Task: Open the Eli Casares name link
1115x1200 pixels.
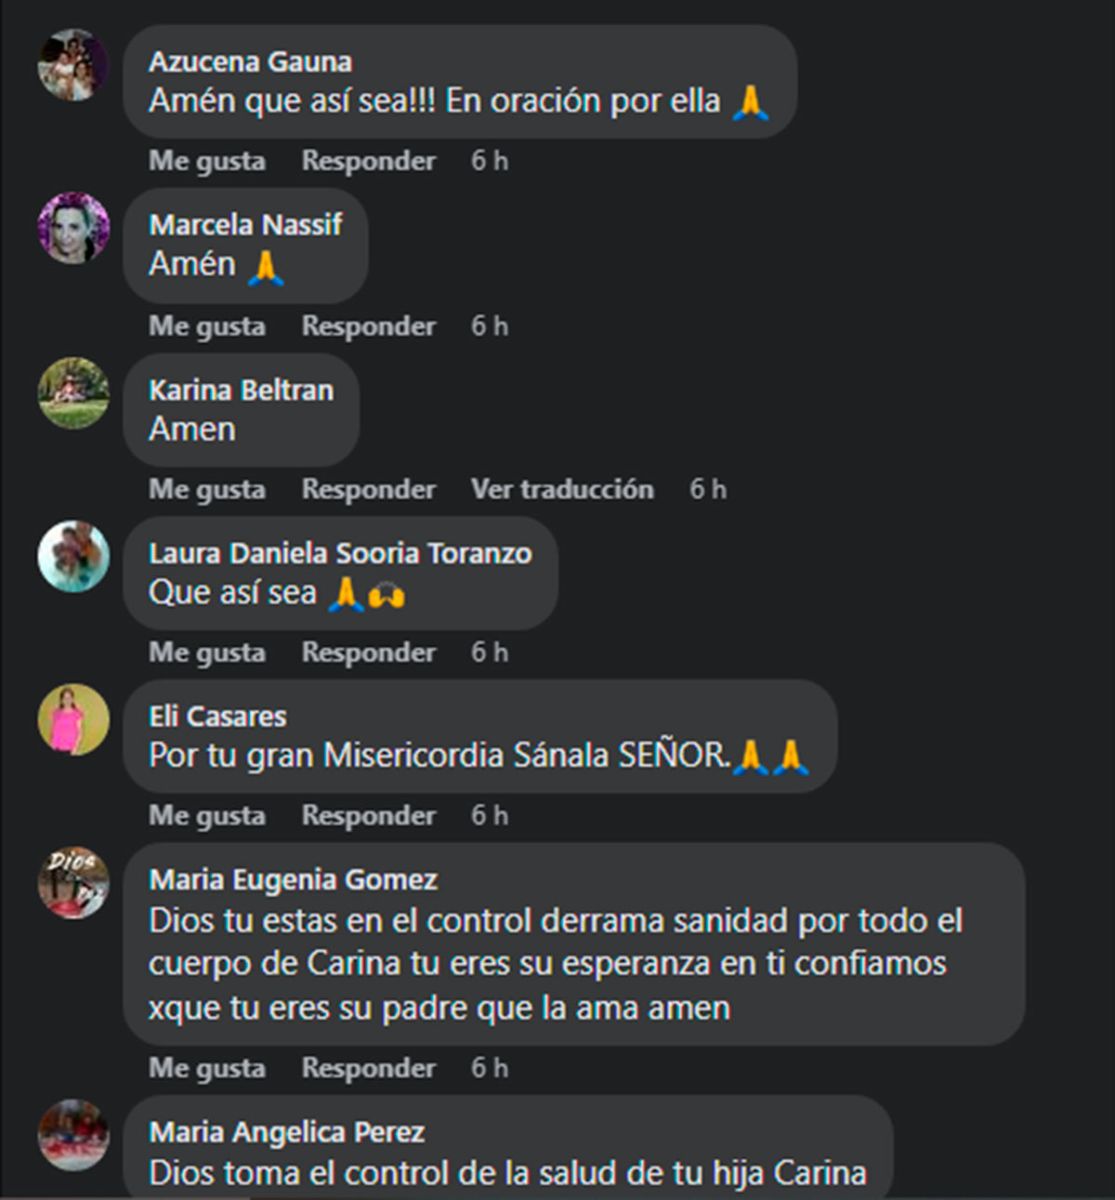Action: 218,716
